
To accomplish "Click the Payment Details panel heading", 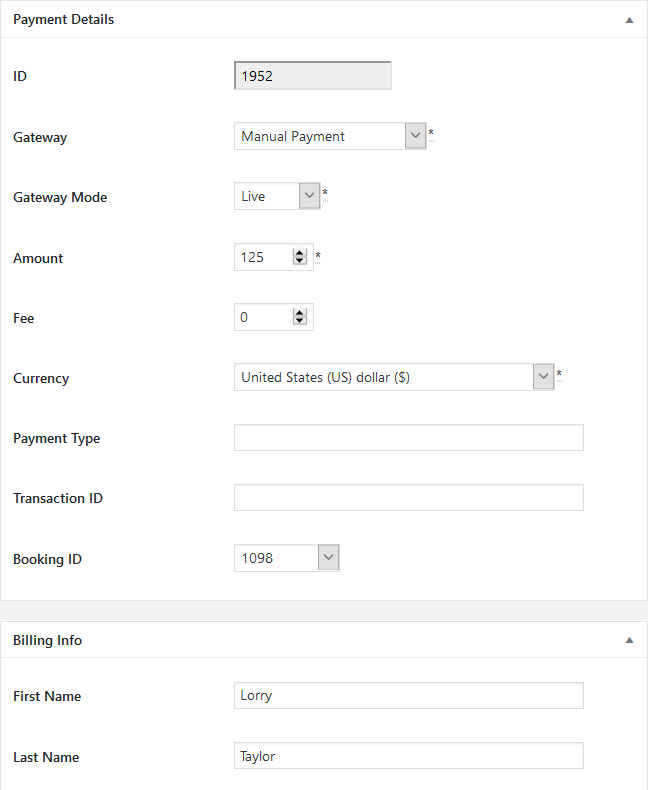I will click(x=63, y=19).
